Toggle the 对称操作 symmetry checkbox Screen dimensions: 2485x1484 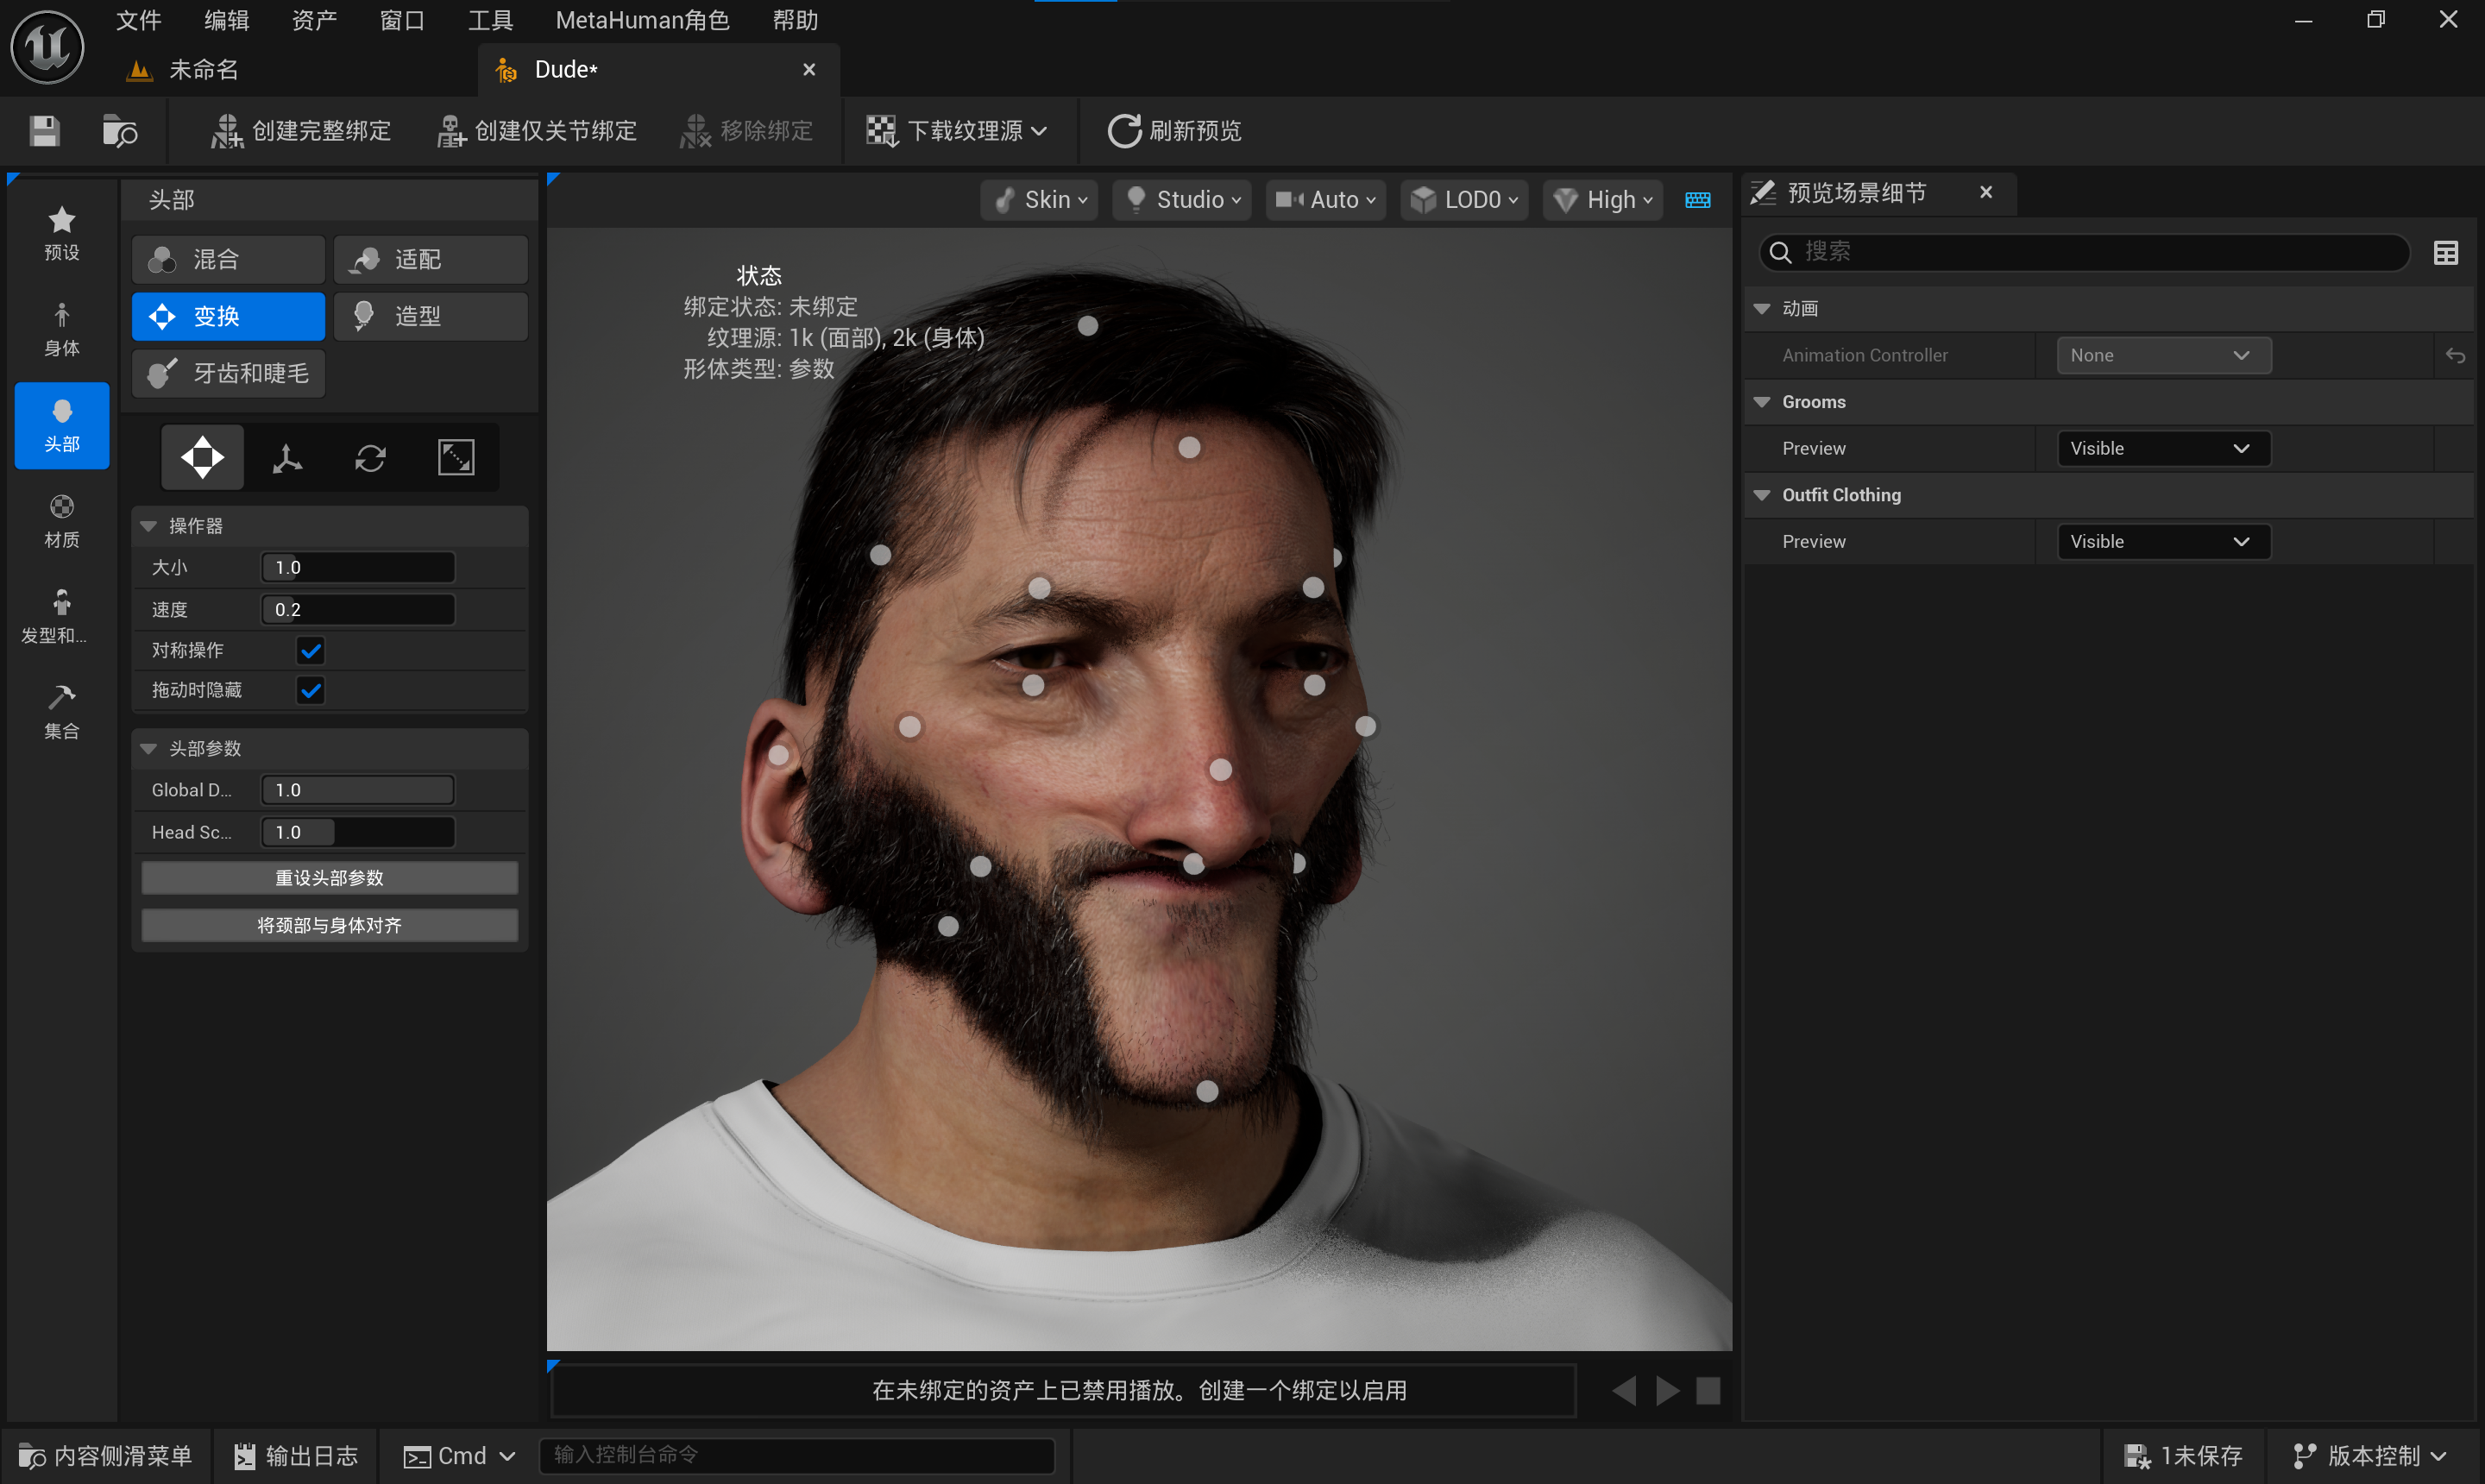pos(311,651)
